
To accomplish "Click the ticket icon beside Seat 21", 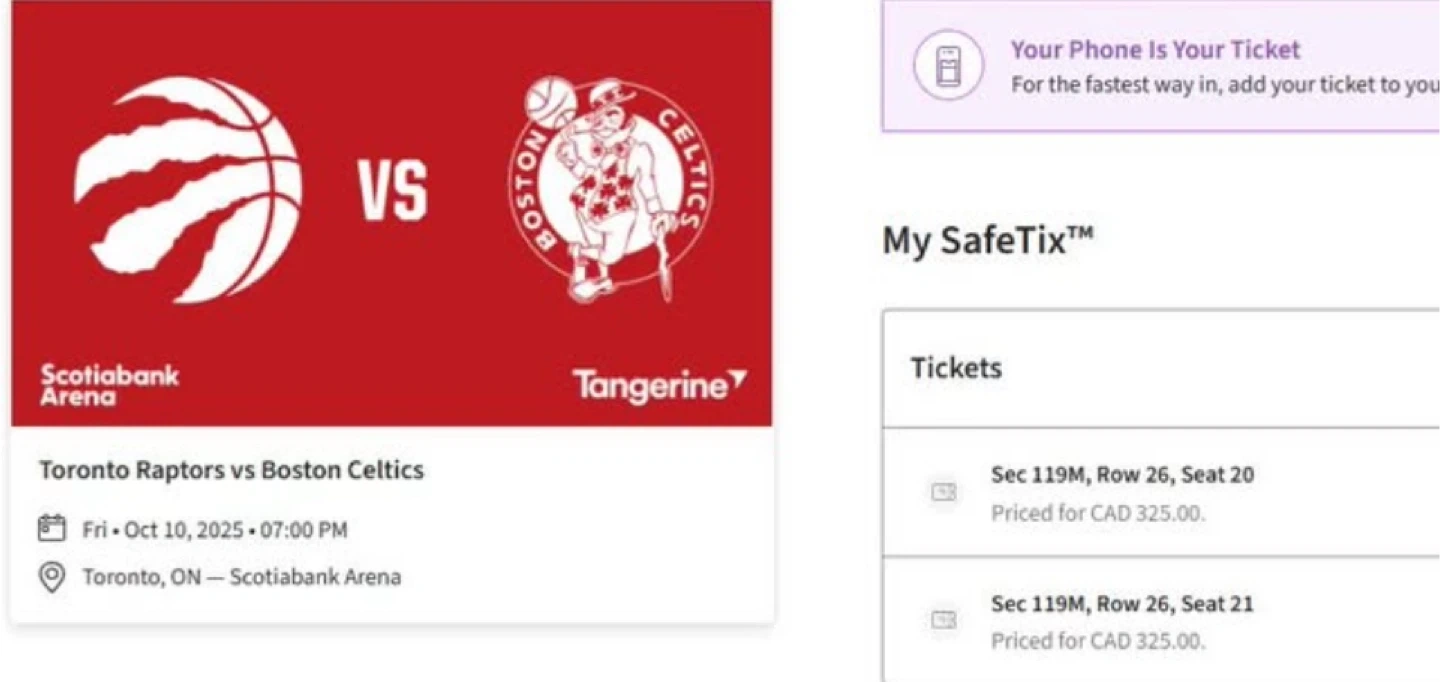I will pyautogui.click(x=943, y=620).
